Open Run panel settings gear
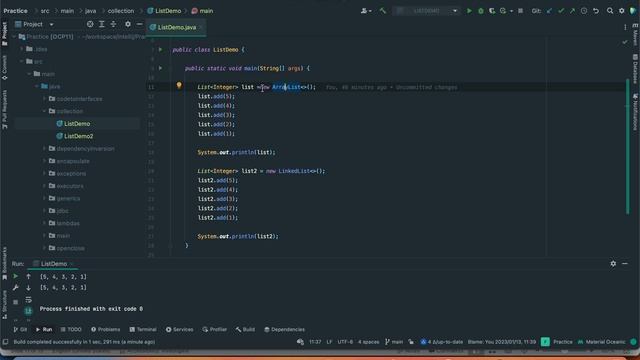Image resolution: width=640 pixels, height=360 pixels. pyautogui.click(x=613, y=264)
